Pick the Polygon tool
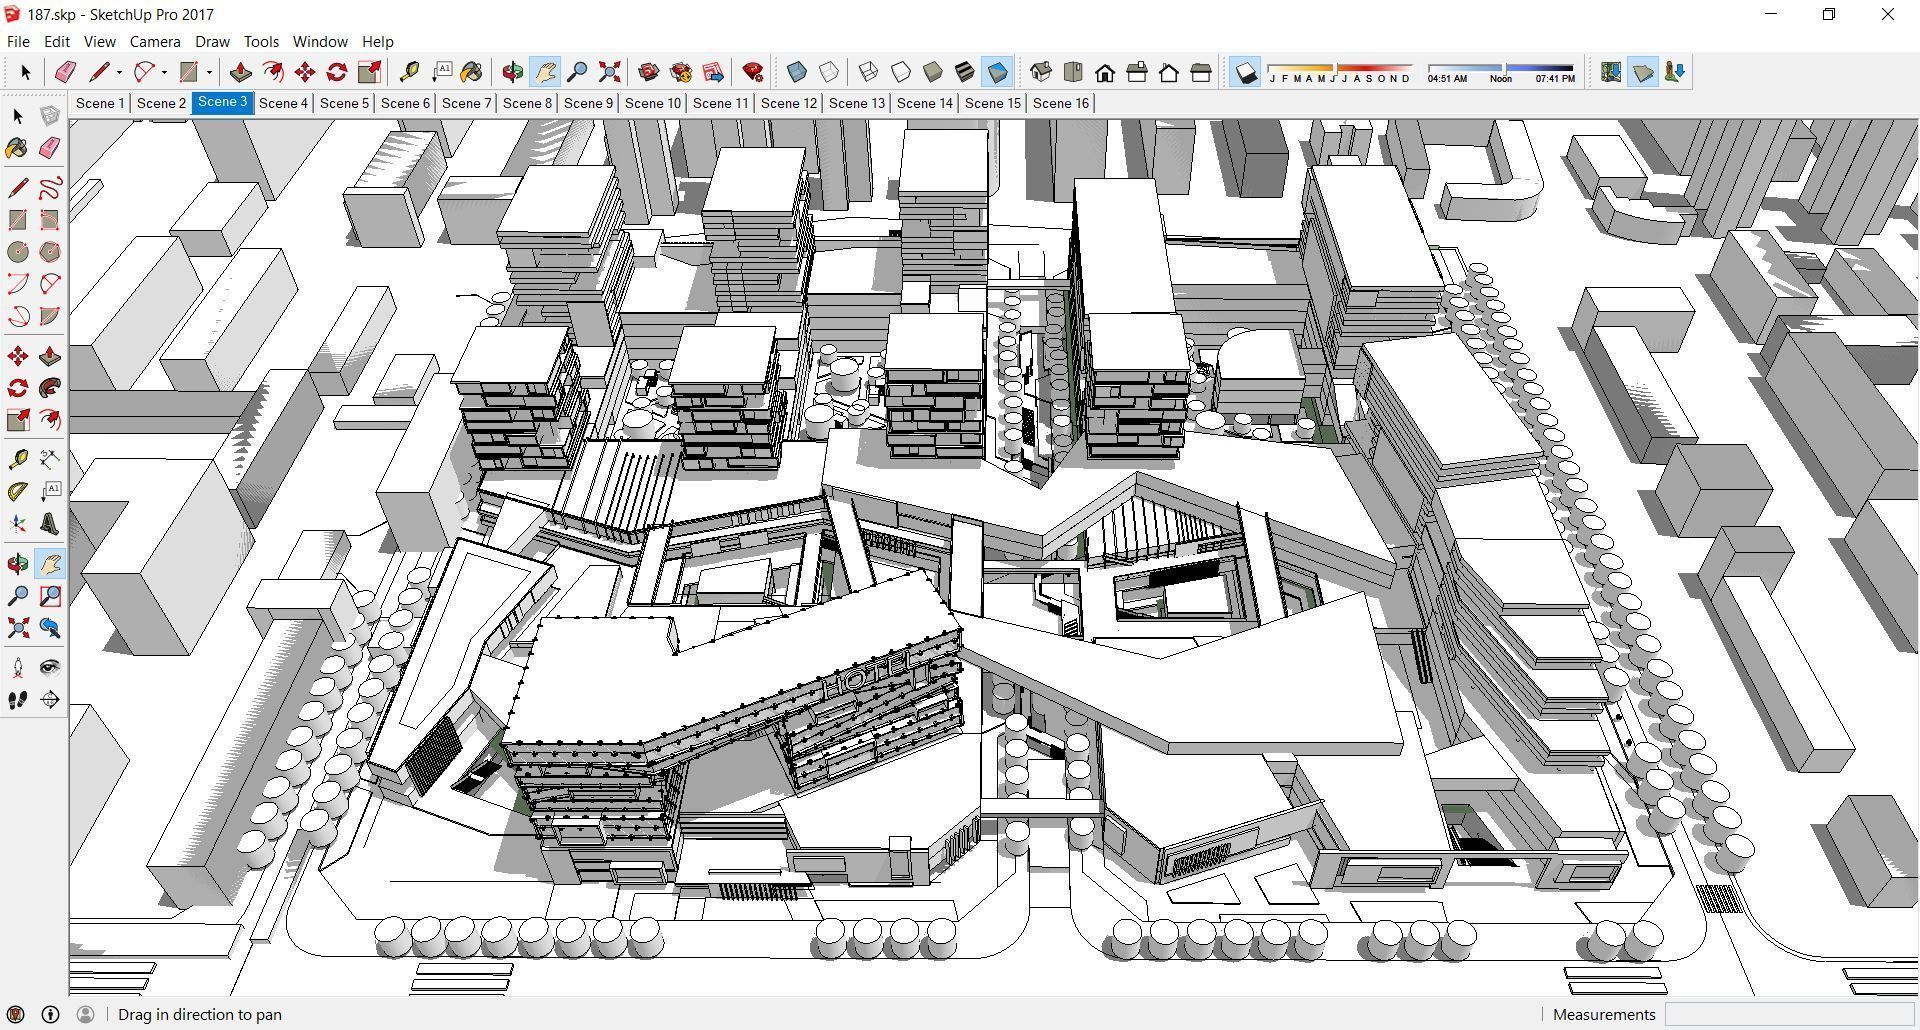Screen dimensions: 1920x1030 pos(50,252)
